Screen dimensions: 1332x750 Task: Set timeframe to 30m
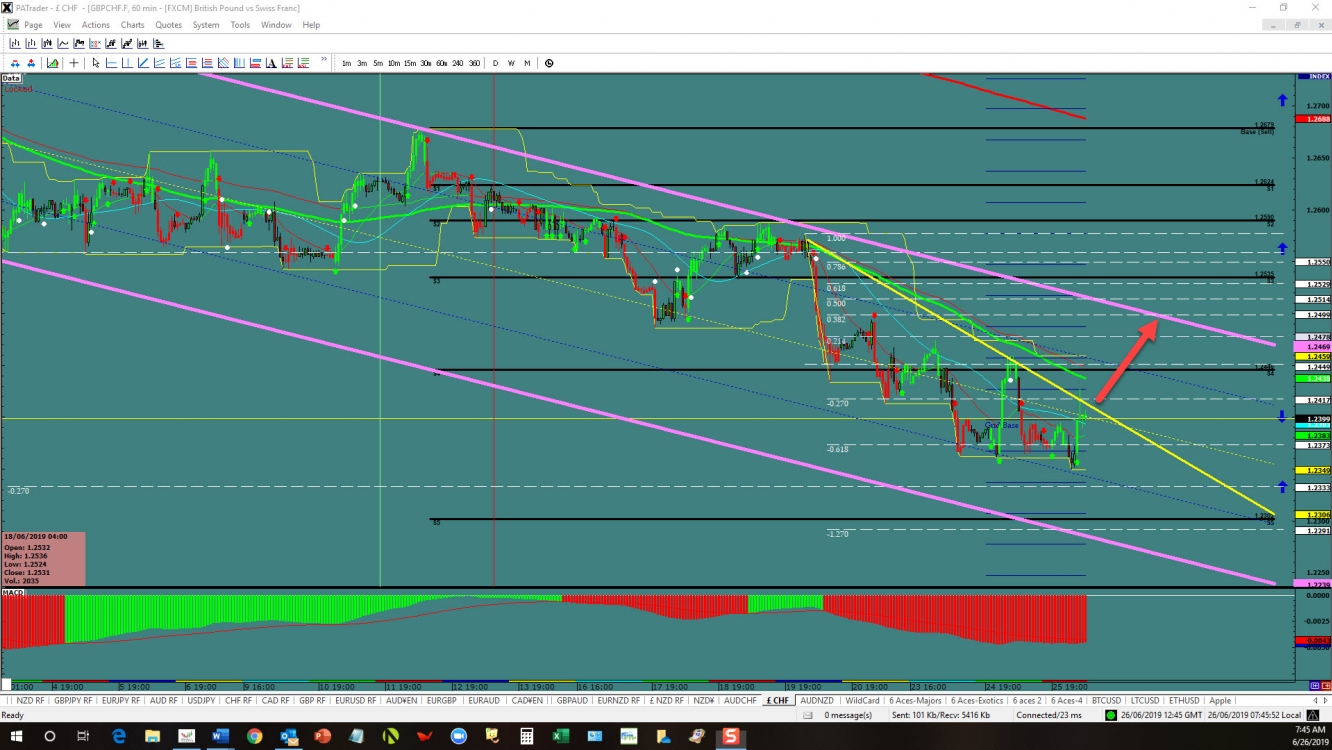click(426, 63)
